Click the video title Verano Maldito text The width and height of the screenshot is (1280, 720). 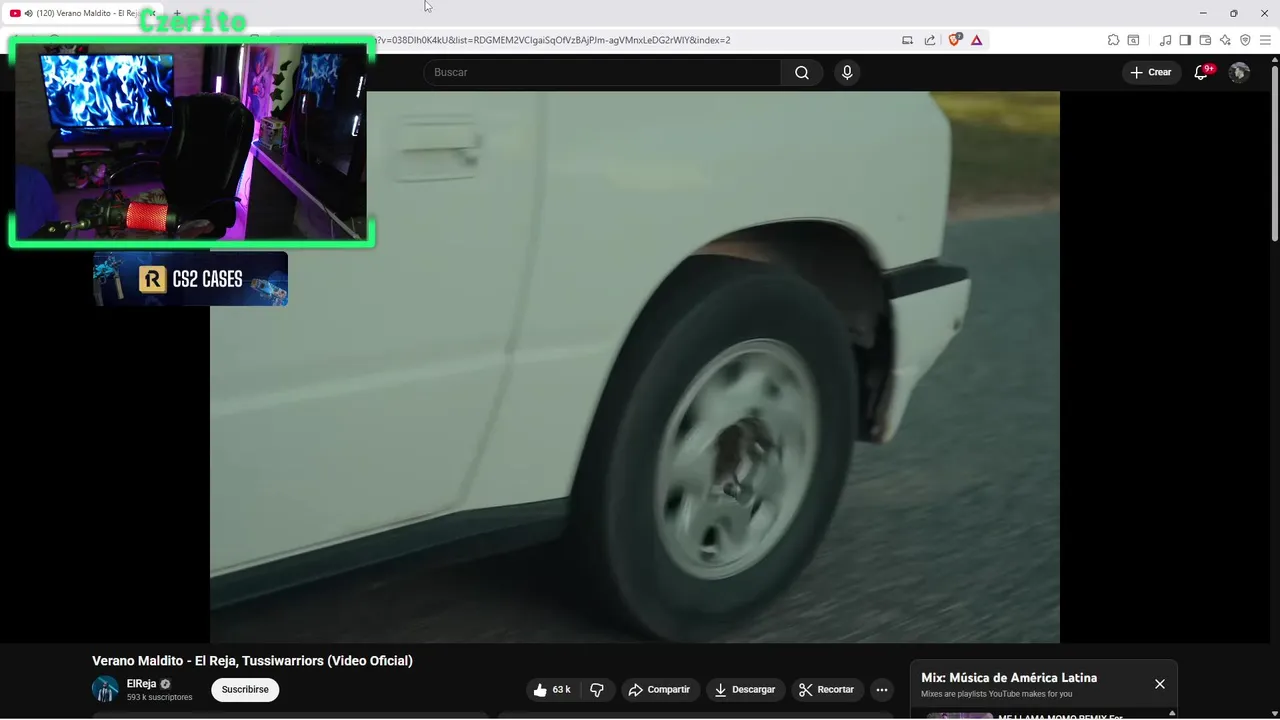(x=252, y=661)
